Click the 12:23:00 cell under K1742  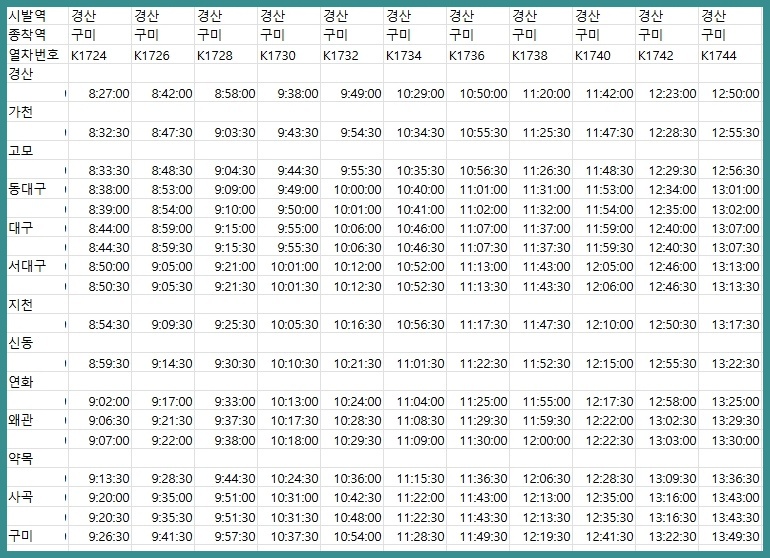[x=666, y=93]
